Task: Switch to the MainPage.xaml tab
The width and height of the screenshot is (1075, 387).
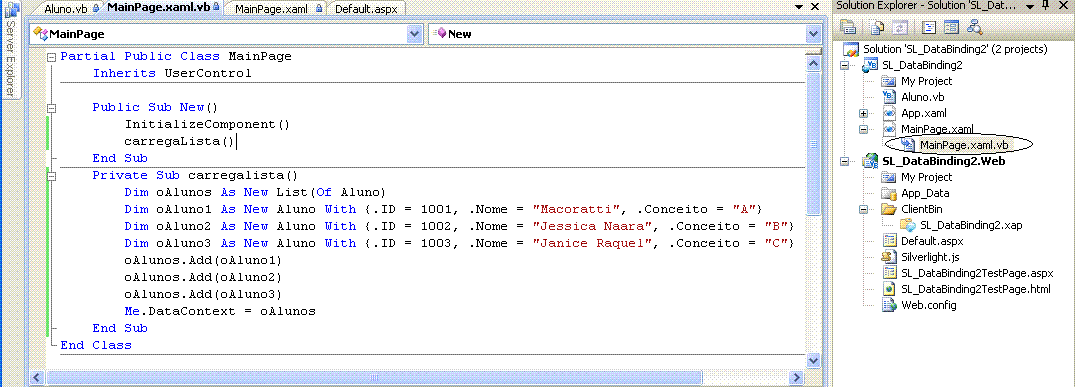Action: tap(276, 9)
